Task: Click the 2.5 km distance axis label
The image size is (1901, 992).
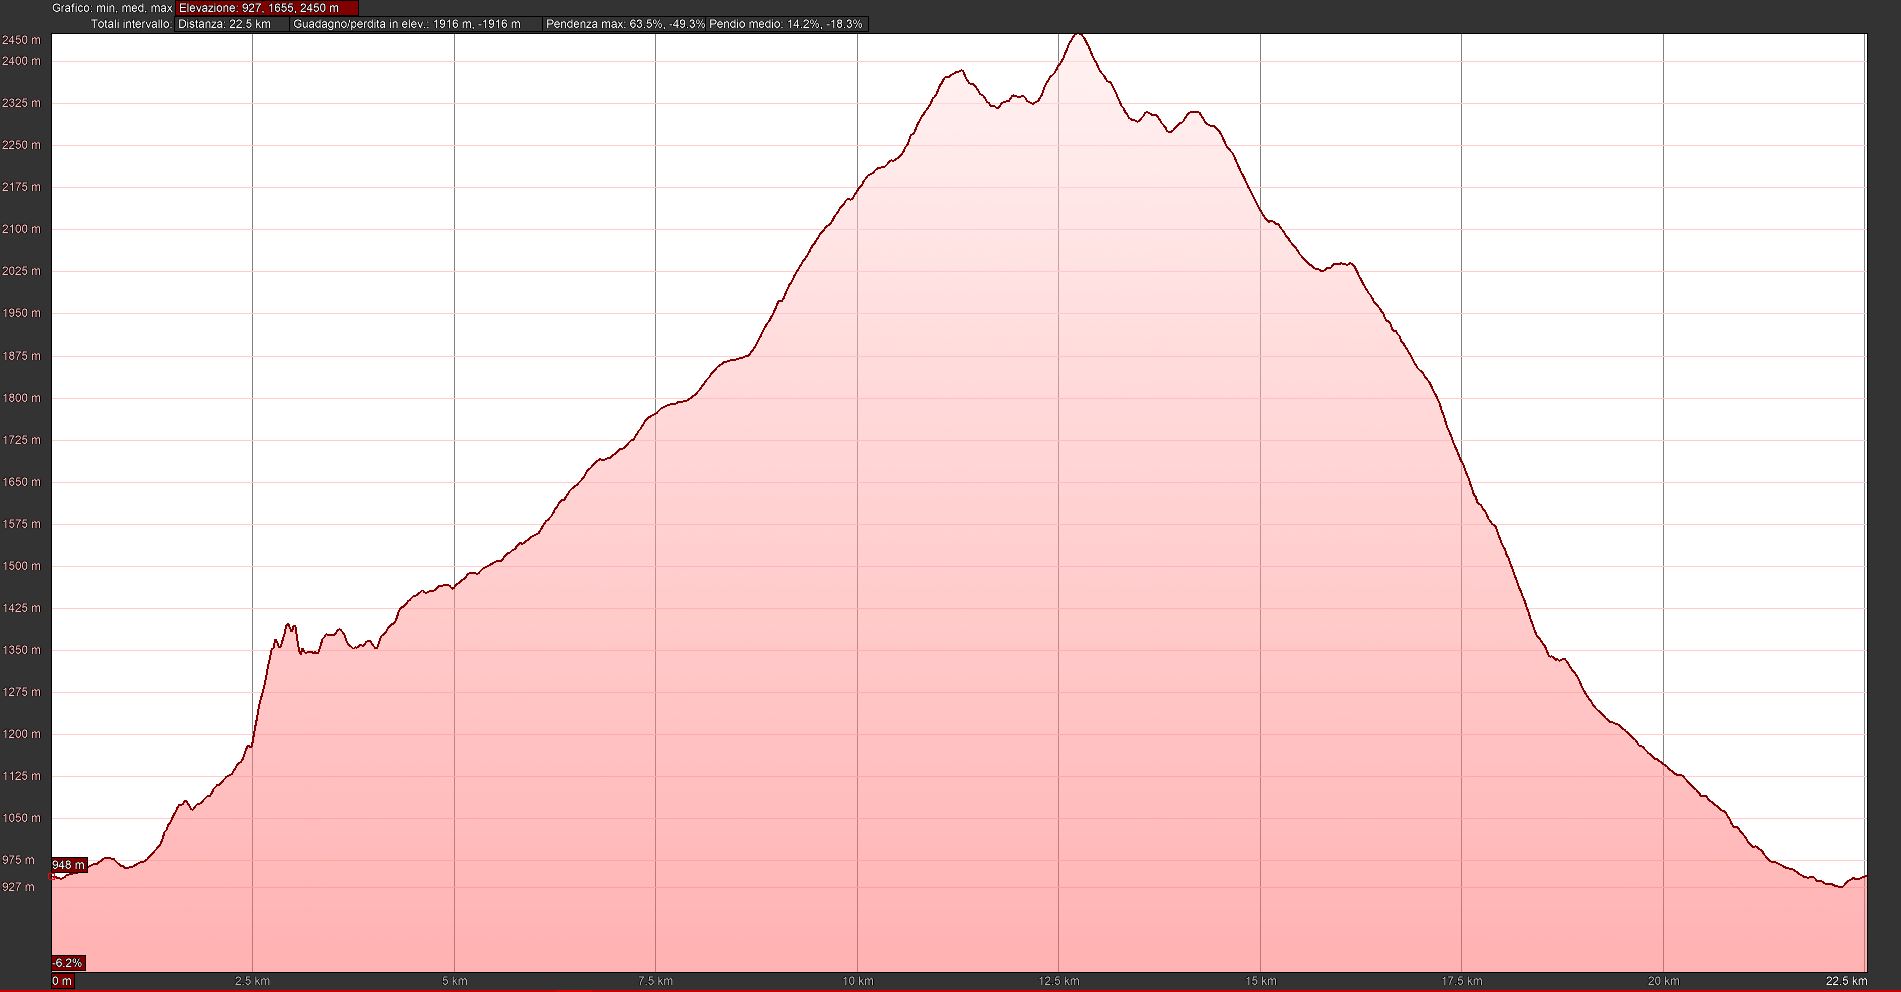Action: click(x=252, y=981)
